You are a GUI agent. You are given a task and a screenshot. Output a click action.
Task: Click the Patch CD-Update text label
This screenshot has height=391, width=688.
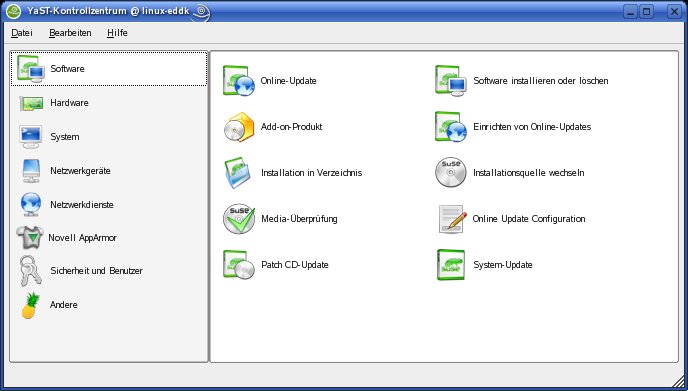click(x=295, y=265)
